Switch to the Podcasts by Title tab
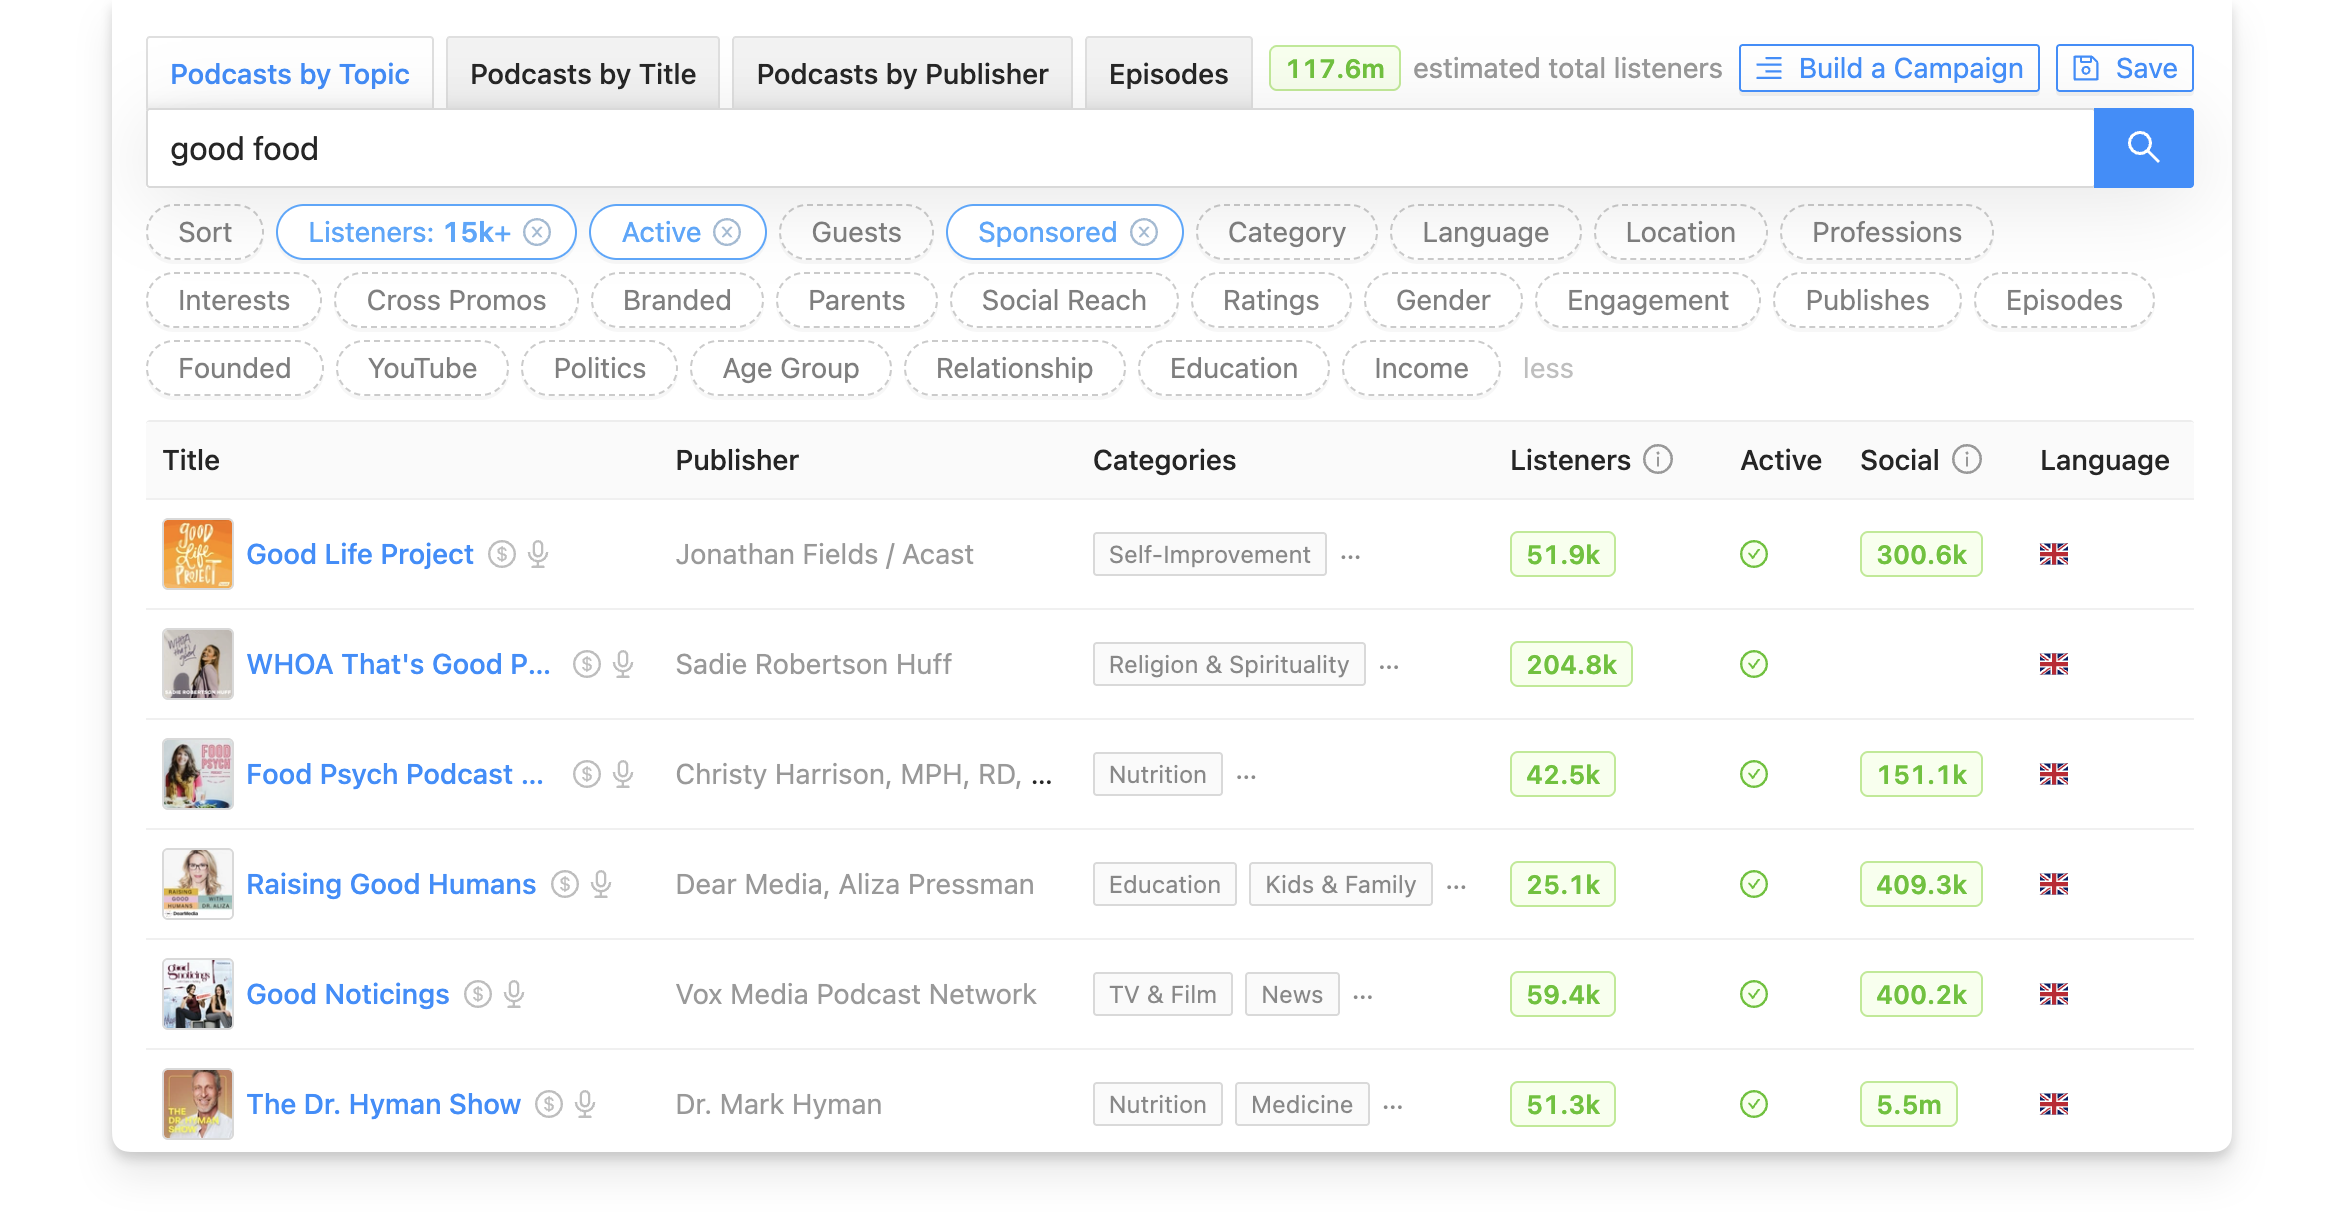The image size is (2344, 1220). [583, 72]
